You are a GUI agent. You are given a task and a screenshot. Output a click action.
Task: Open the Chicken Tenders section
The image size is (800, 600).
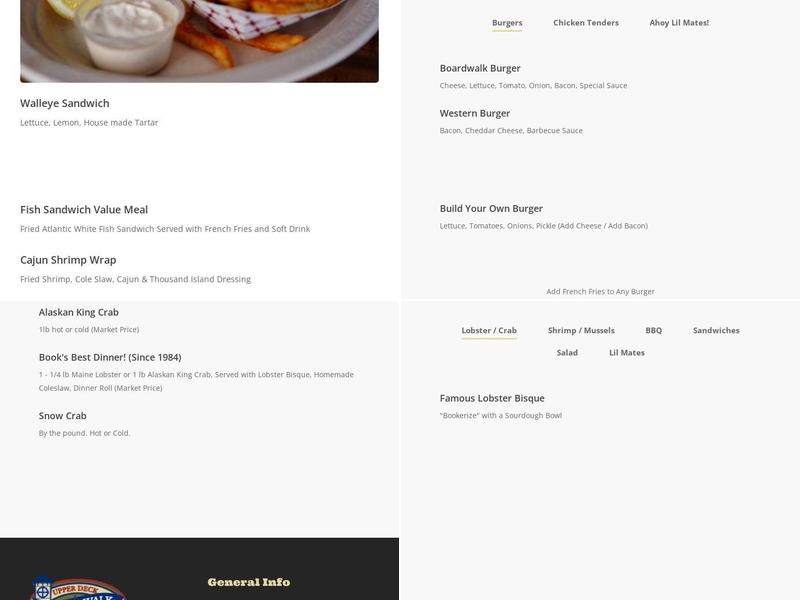(x=584, y=21)
